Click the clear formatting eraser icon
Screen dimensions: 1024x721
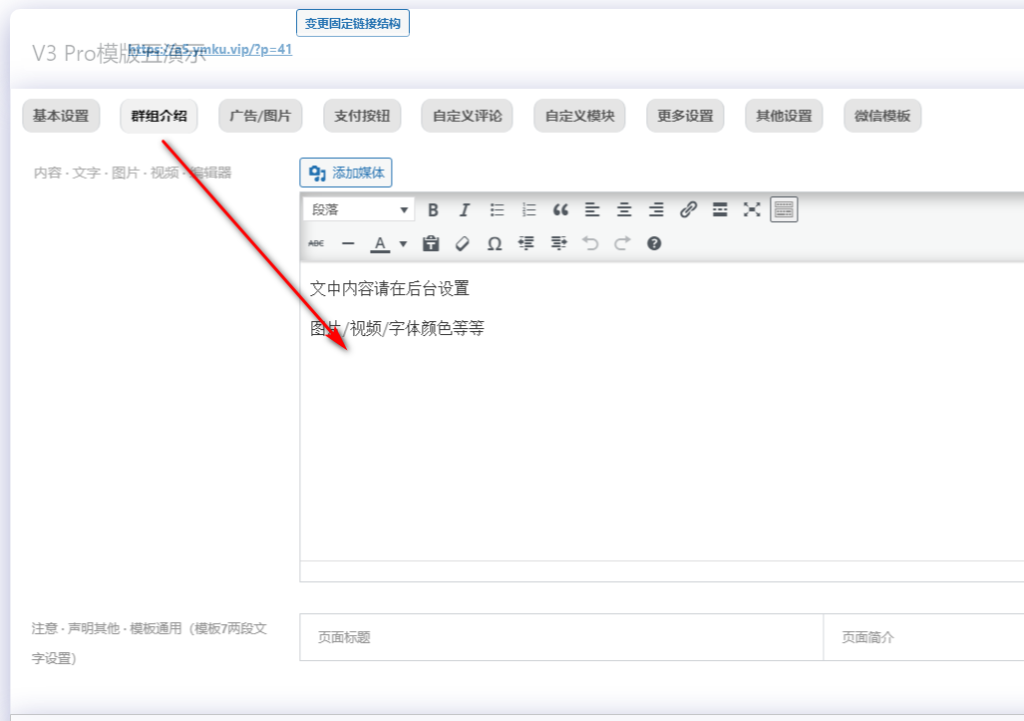(462, 243)
